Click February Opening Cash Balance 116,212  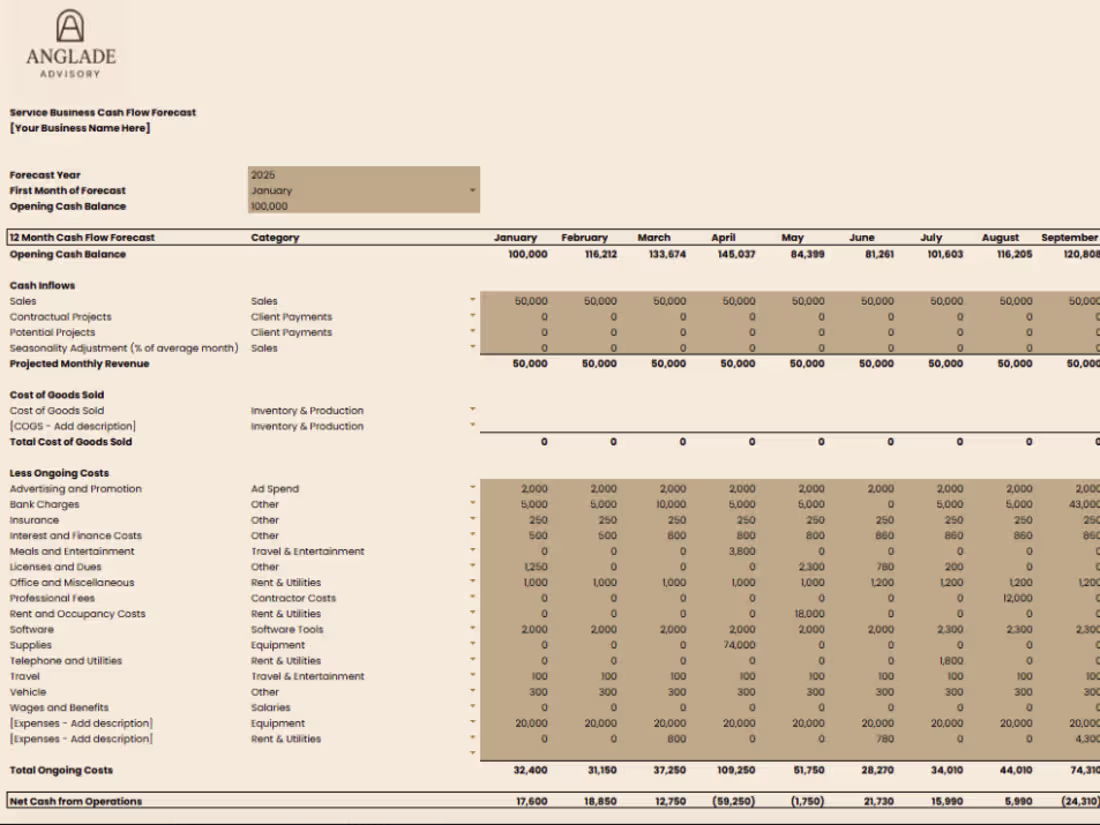point(601,254)
